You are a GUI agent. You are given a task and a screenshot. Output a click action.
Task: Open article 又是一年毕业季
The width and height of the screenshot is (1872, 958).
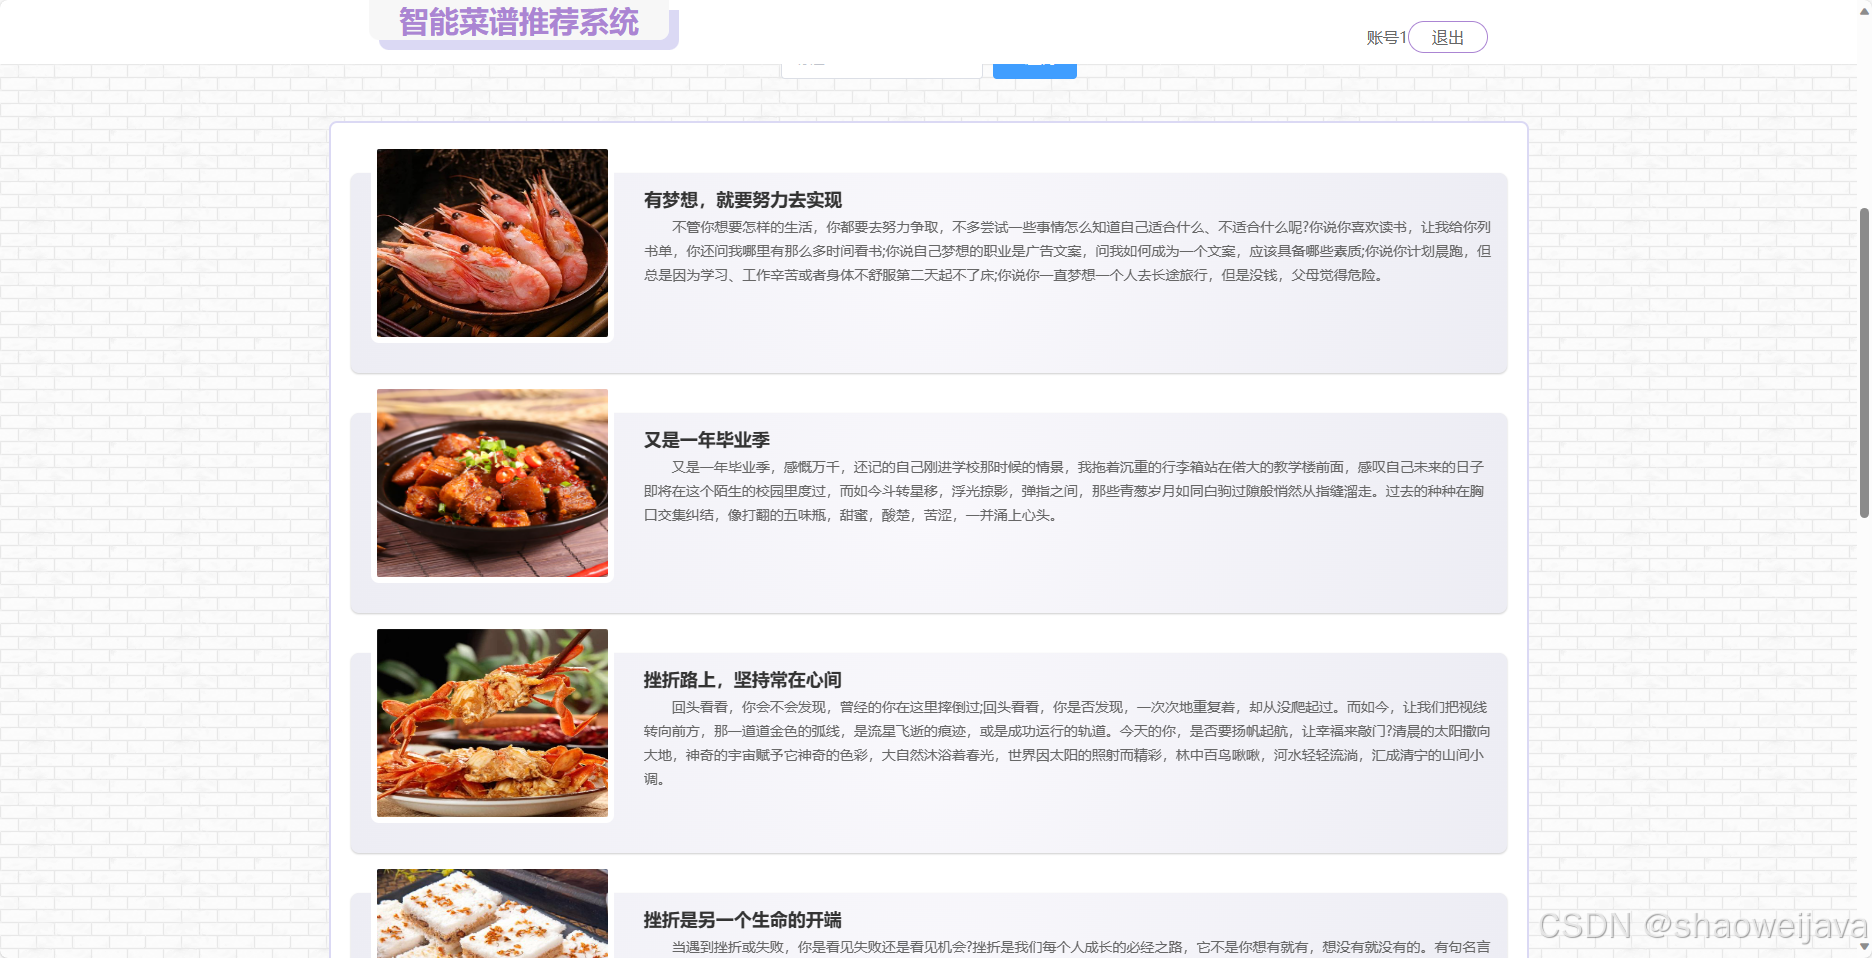pyautogui.click(x=707, y=440)
